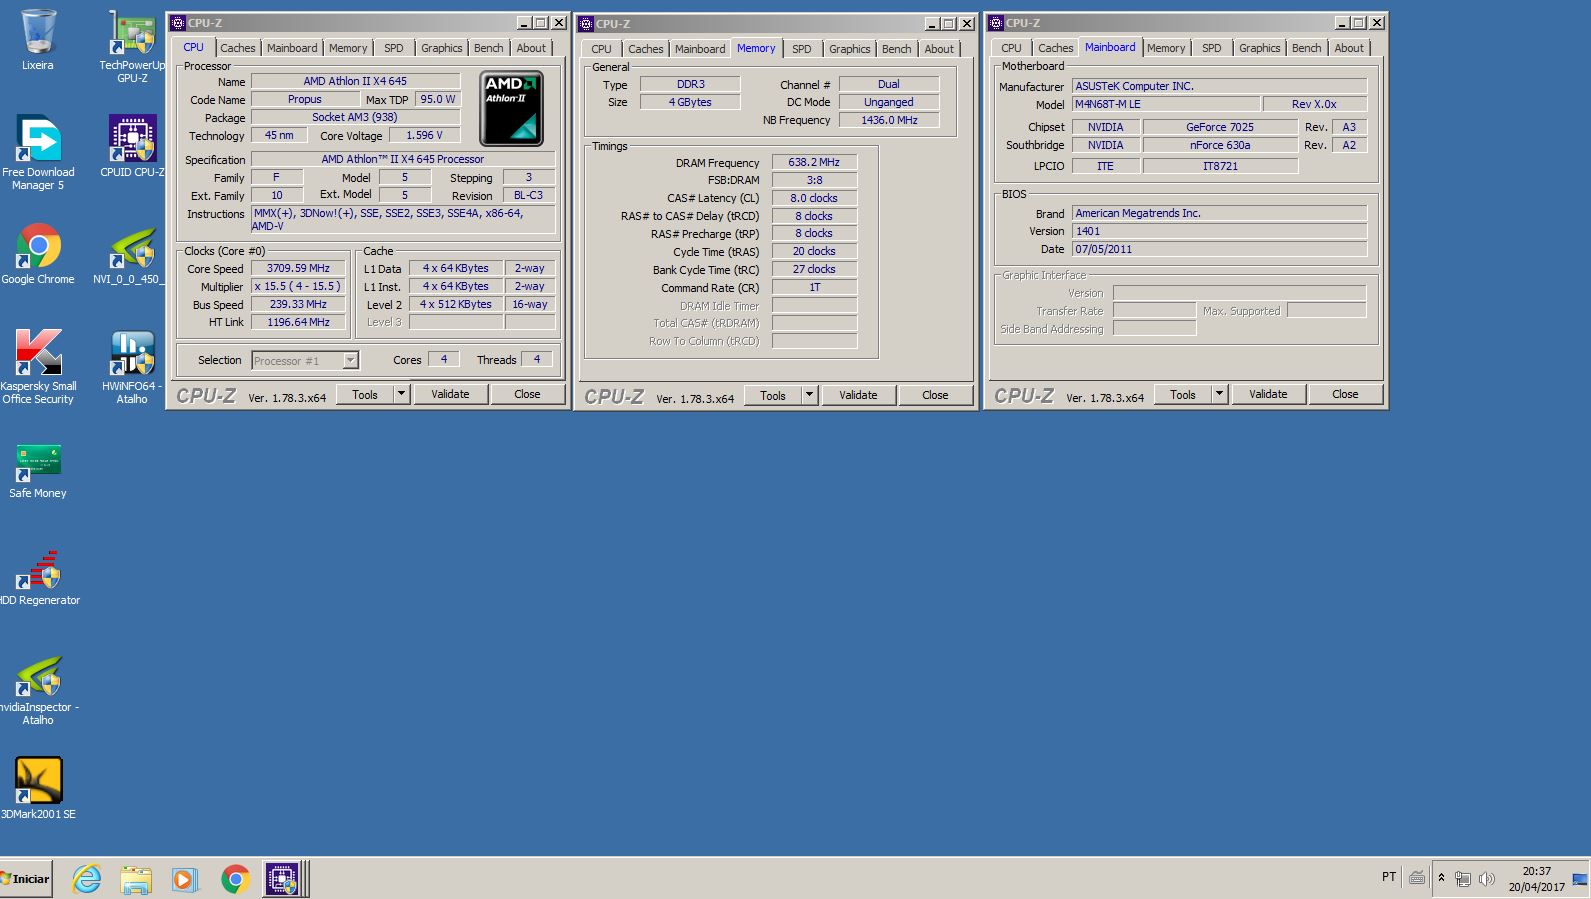Click the Show desktop button
Screen dimensions: 1591x899
[x=1581, y=879]
